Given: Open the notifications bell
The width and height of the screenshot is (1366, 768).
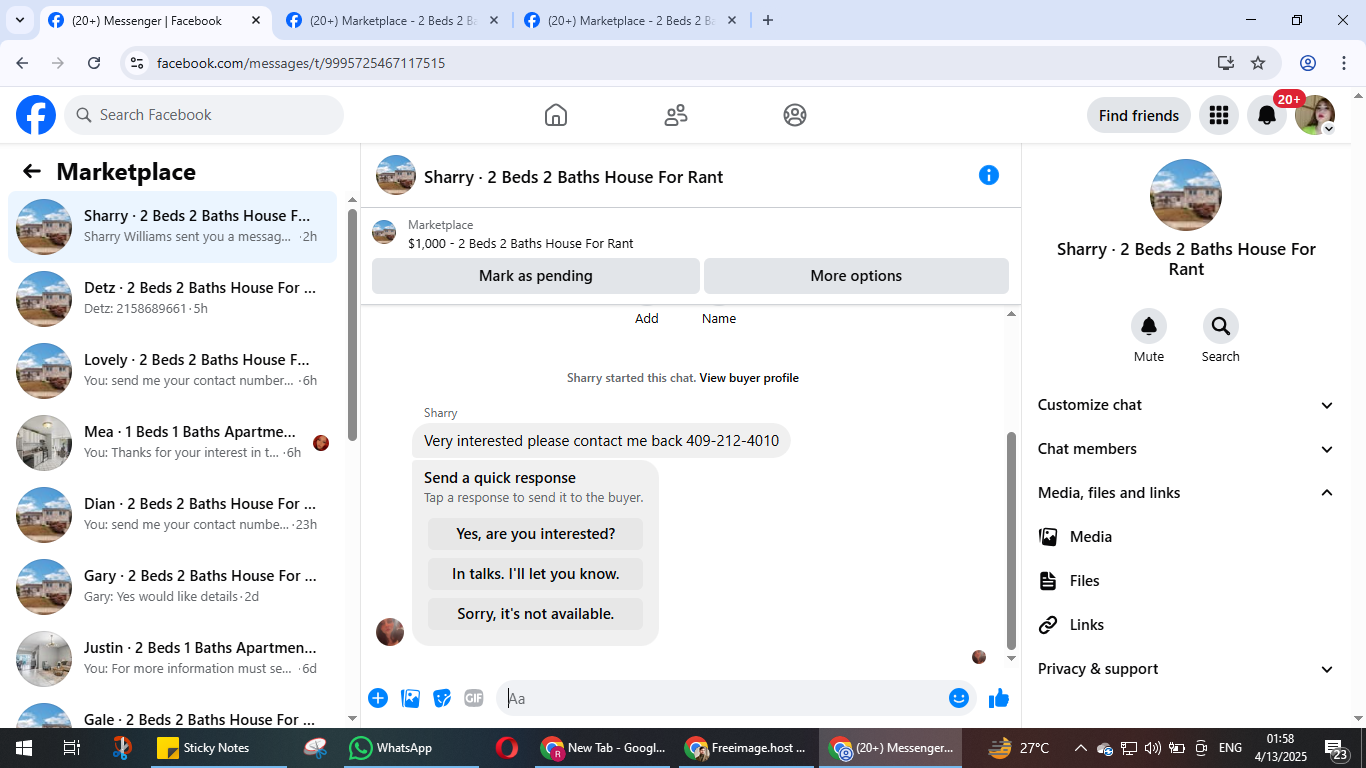Looking at the screenshot, I should coord(1267,115).
